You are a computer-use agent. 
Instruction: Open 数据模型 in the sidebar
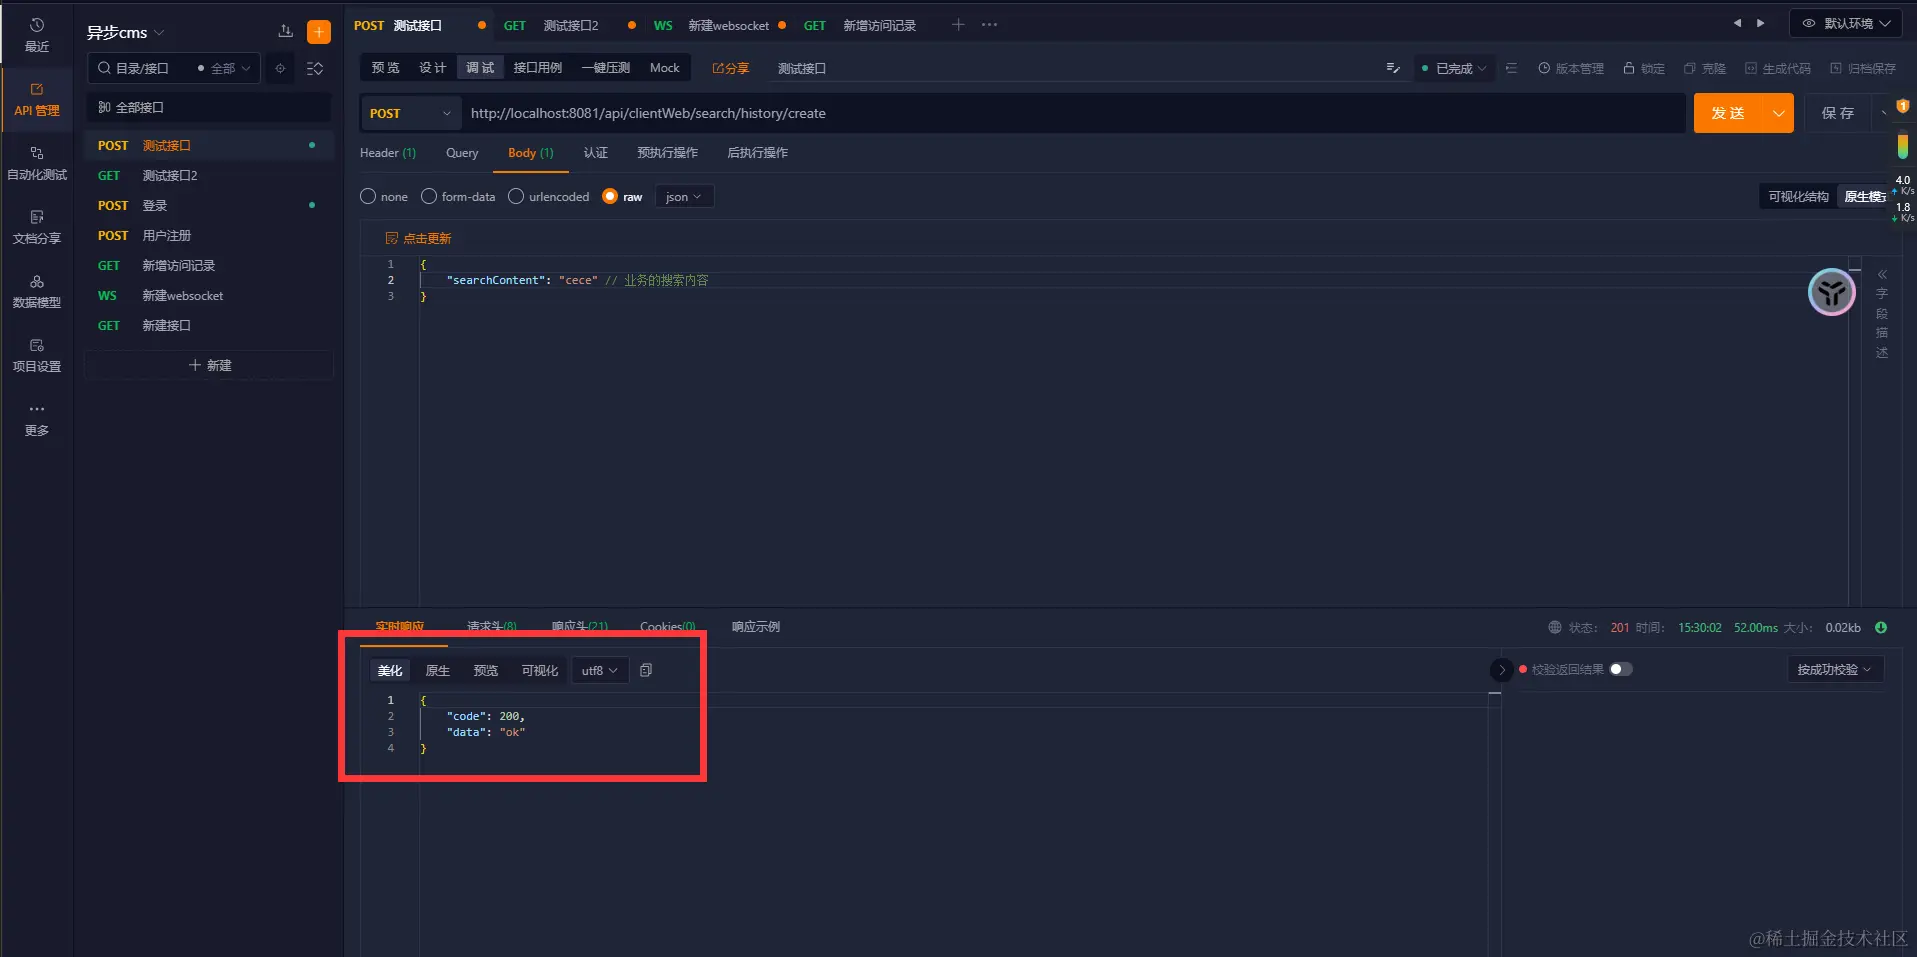[37, 291]
